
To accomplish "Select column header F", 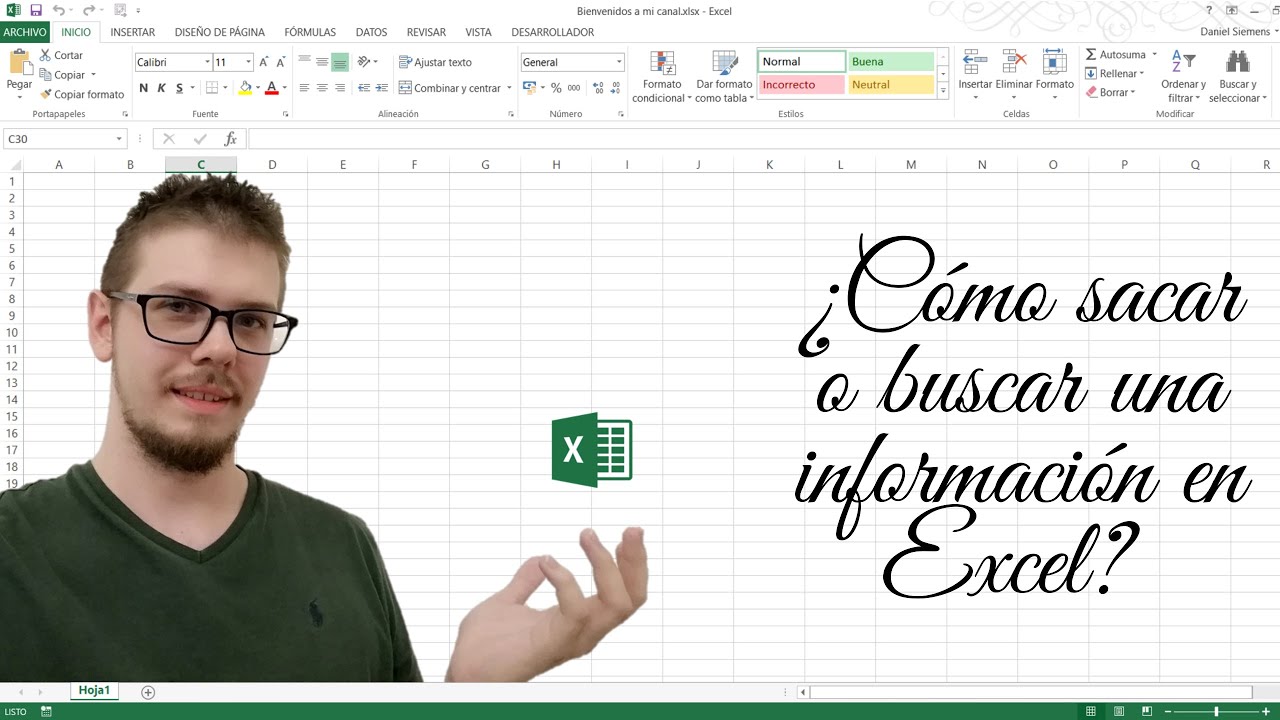I will [x=414, y=165].
